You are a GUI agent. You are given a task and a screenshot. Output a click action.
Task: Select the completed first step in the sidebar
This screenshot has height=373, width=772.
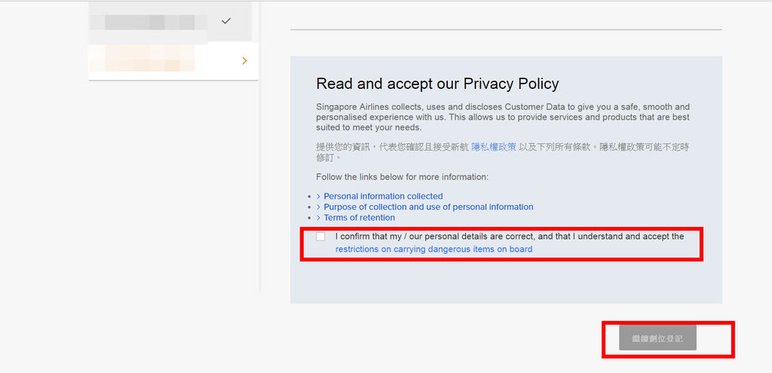(170, 21)
